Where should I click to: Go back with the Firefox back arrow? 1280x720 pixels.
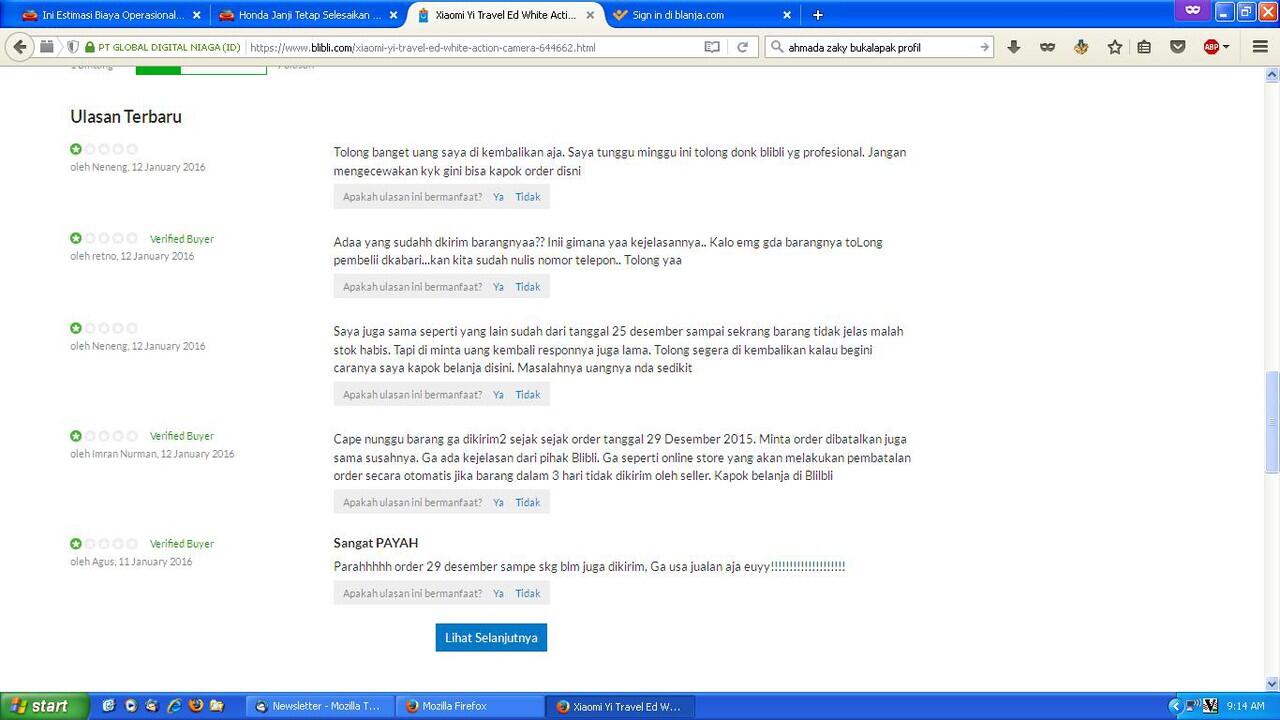(20, 47)
